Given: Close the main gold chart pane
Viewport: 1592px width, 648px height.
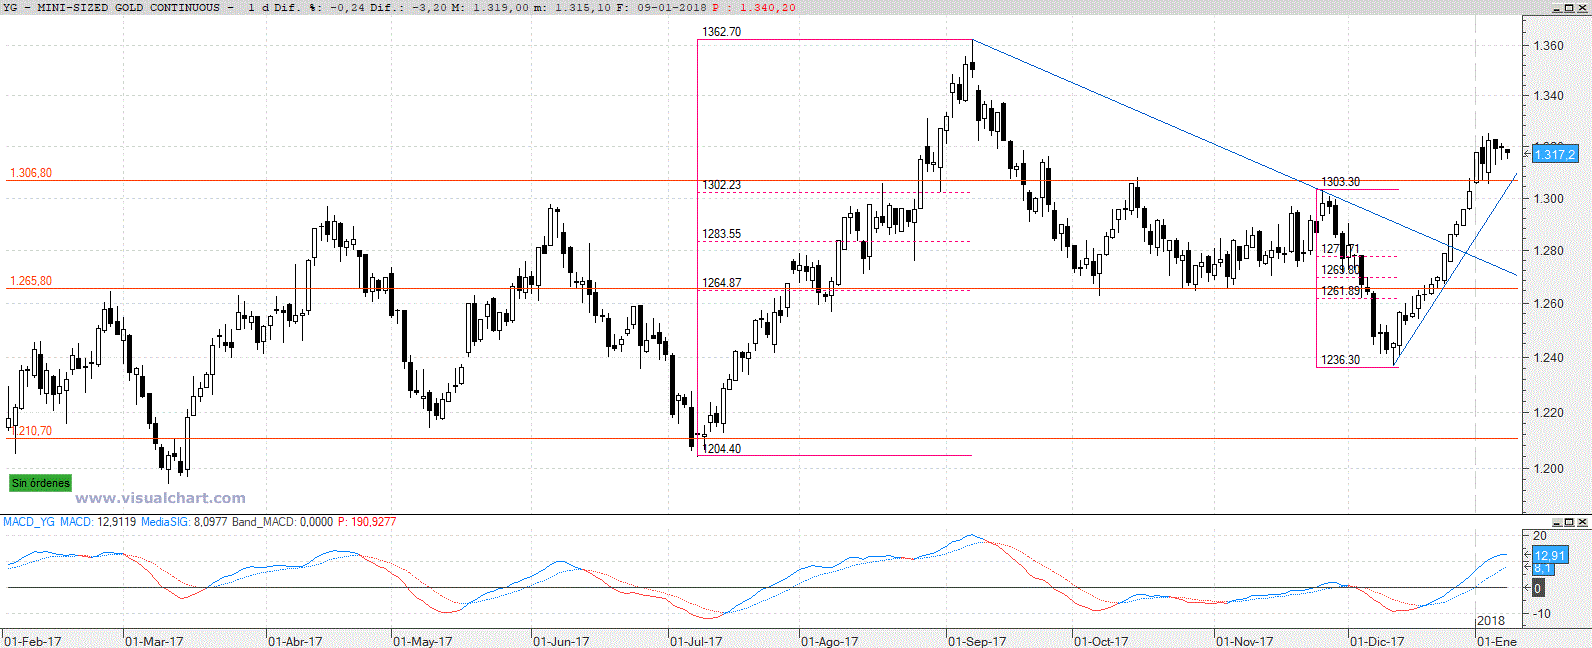Looking at the screenshot, I should (1584, 8).
